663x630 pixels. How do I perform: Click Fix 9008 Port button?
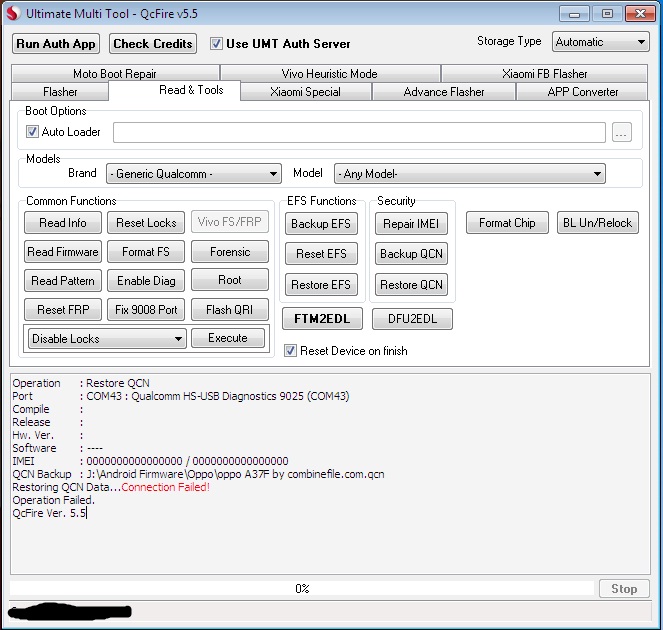[x=146, y=310]
